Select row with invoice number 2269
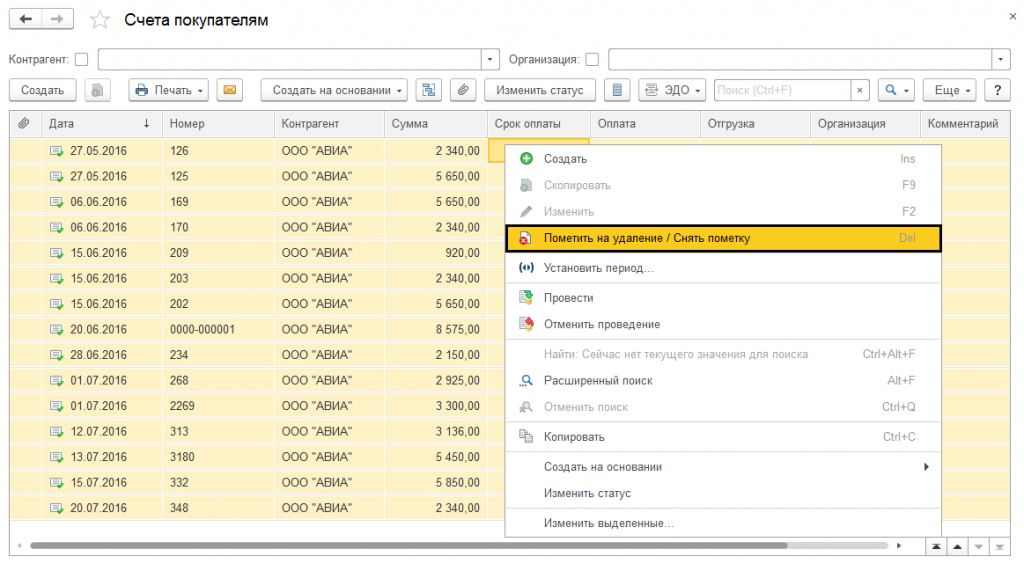The image size is (1024, 564). [258, 406]
